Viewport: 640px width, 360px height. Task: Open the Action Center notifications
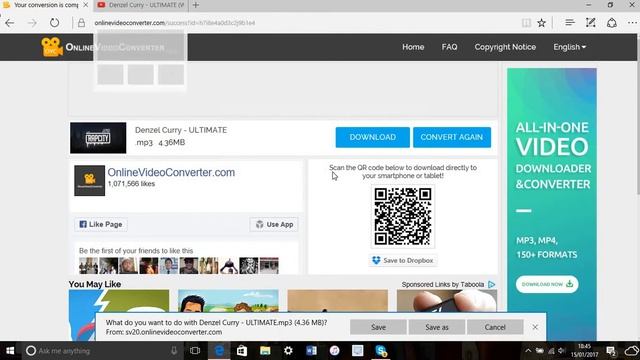point(611,351)
